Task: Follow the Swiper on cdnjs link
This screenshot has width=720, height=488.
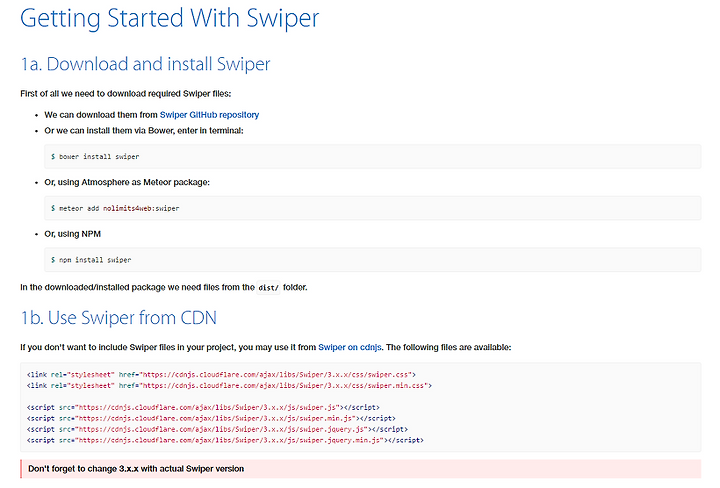Action: tap(349, 347)
